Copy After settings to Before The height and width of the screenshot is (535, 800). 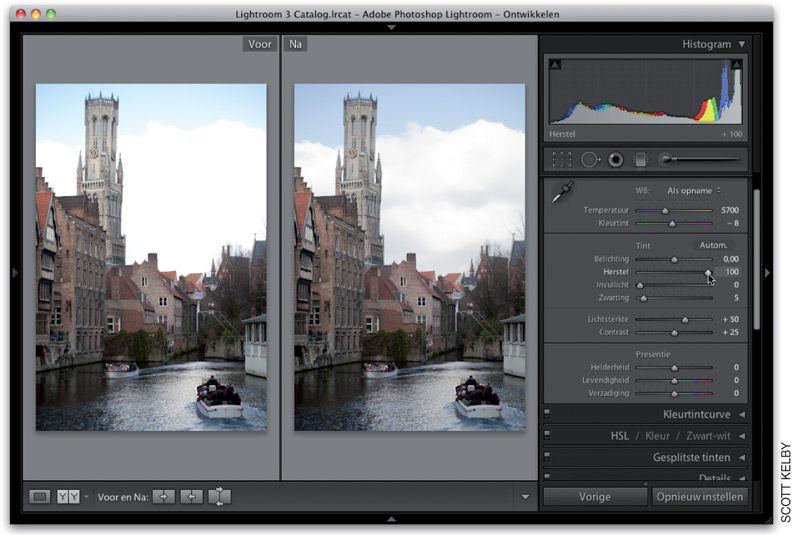(191, 496)
